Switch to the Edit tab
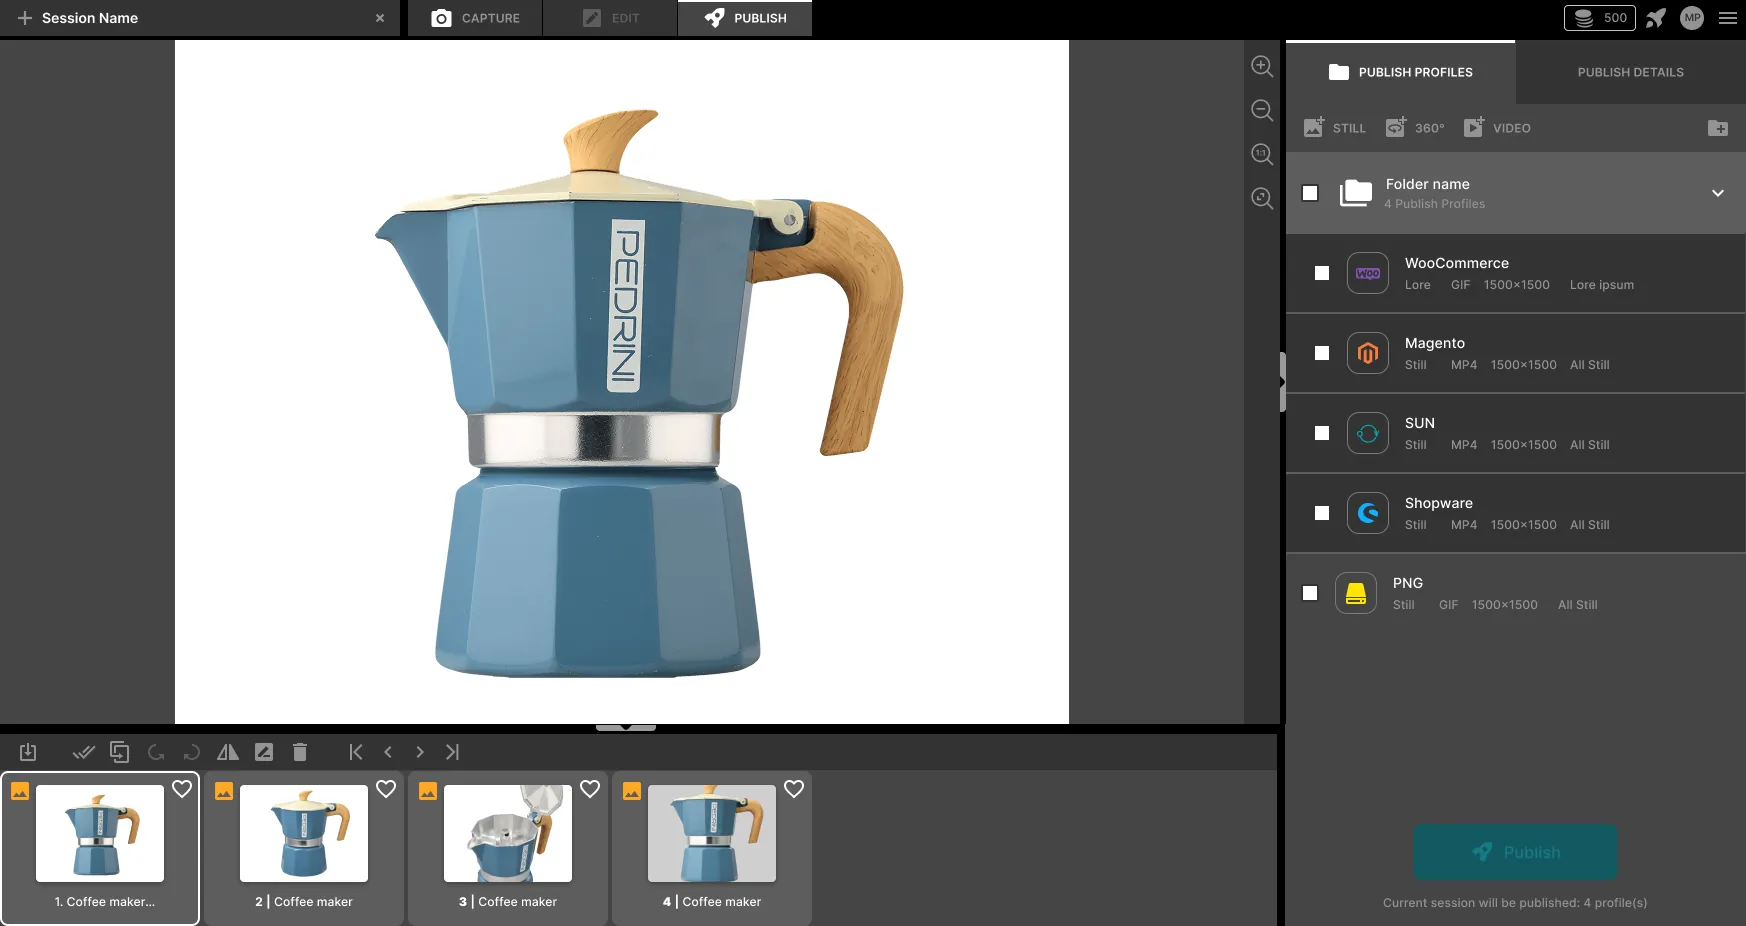Viewport: 1746px width, 926px height. (610, 18)
